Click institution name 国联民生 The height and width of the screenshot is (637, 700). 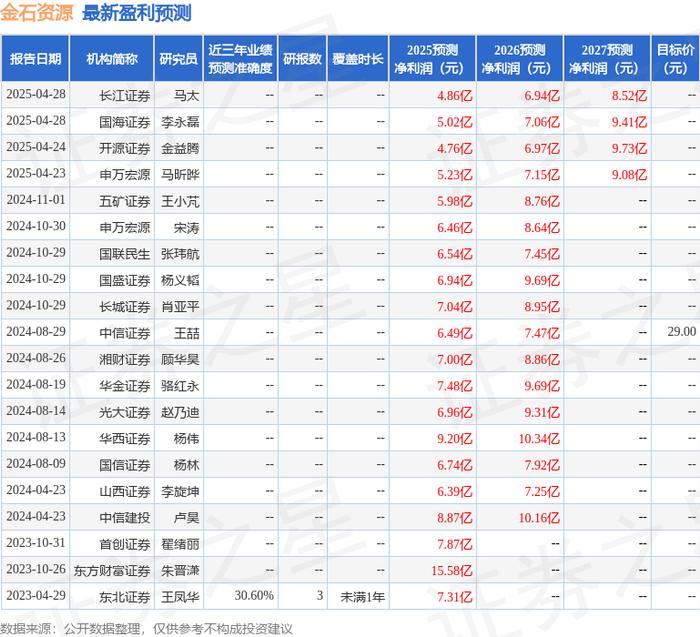point(125,254)
